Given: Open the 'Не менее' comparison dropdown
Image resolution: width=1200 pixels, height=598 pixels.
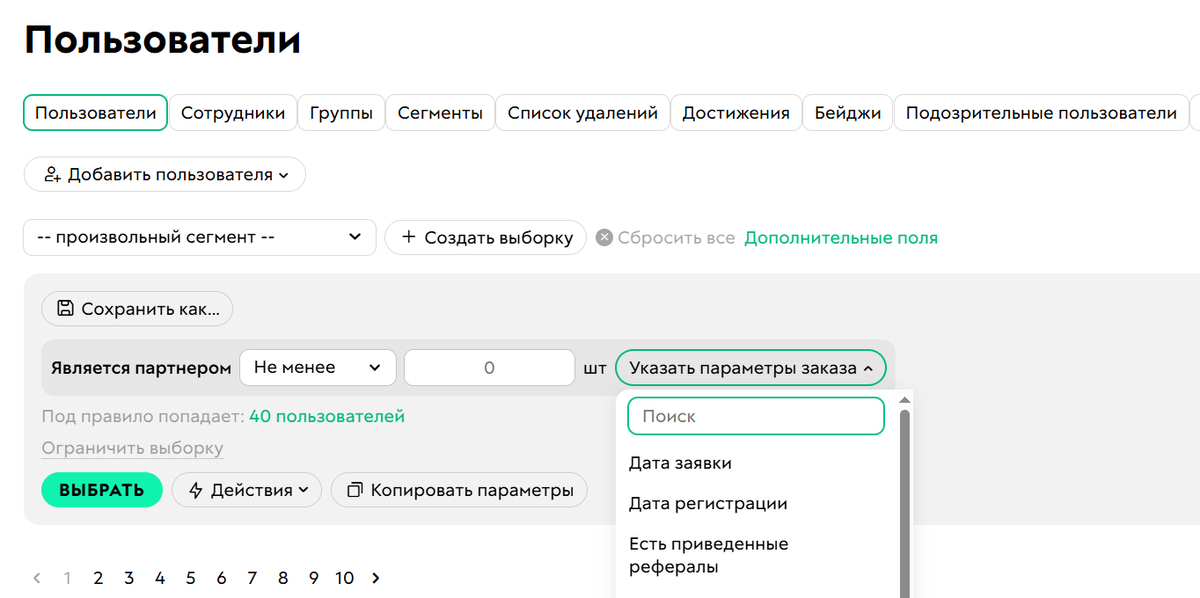Looking at the screenshot, I should pos(318,367).
